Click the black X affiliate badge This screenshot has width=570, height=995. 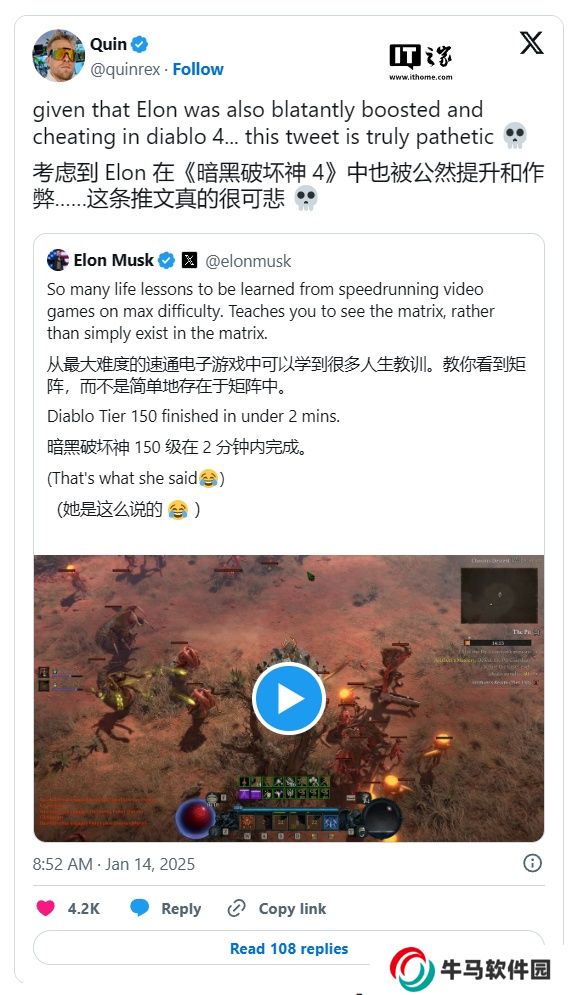(189, 260)
